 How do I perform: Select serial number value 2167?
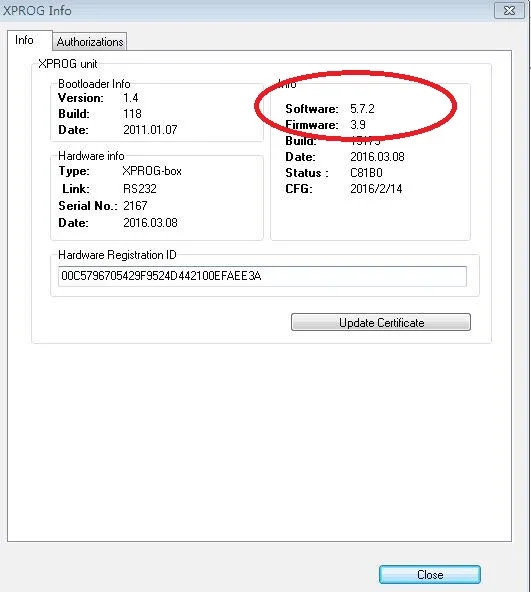point(135,206)
